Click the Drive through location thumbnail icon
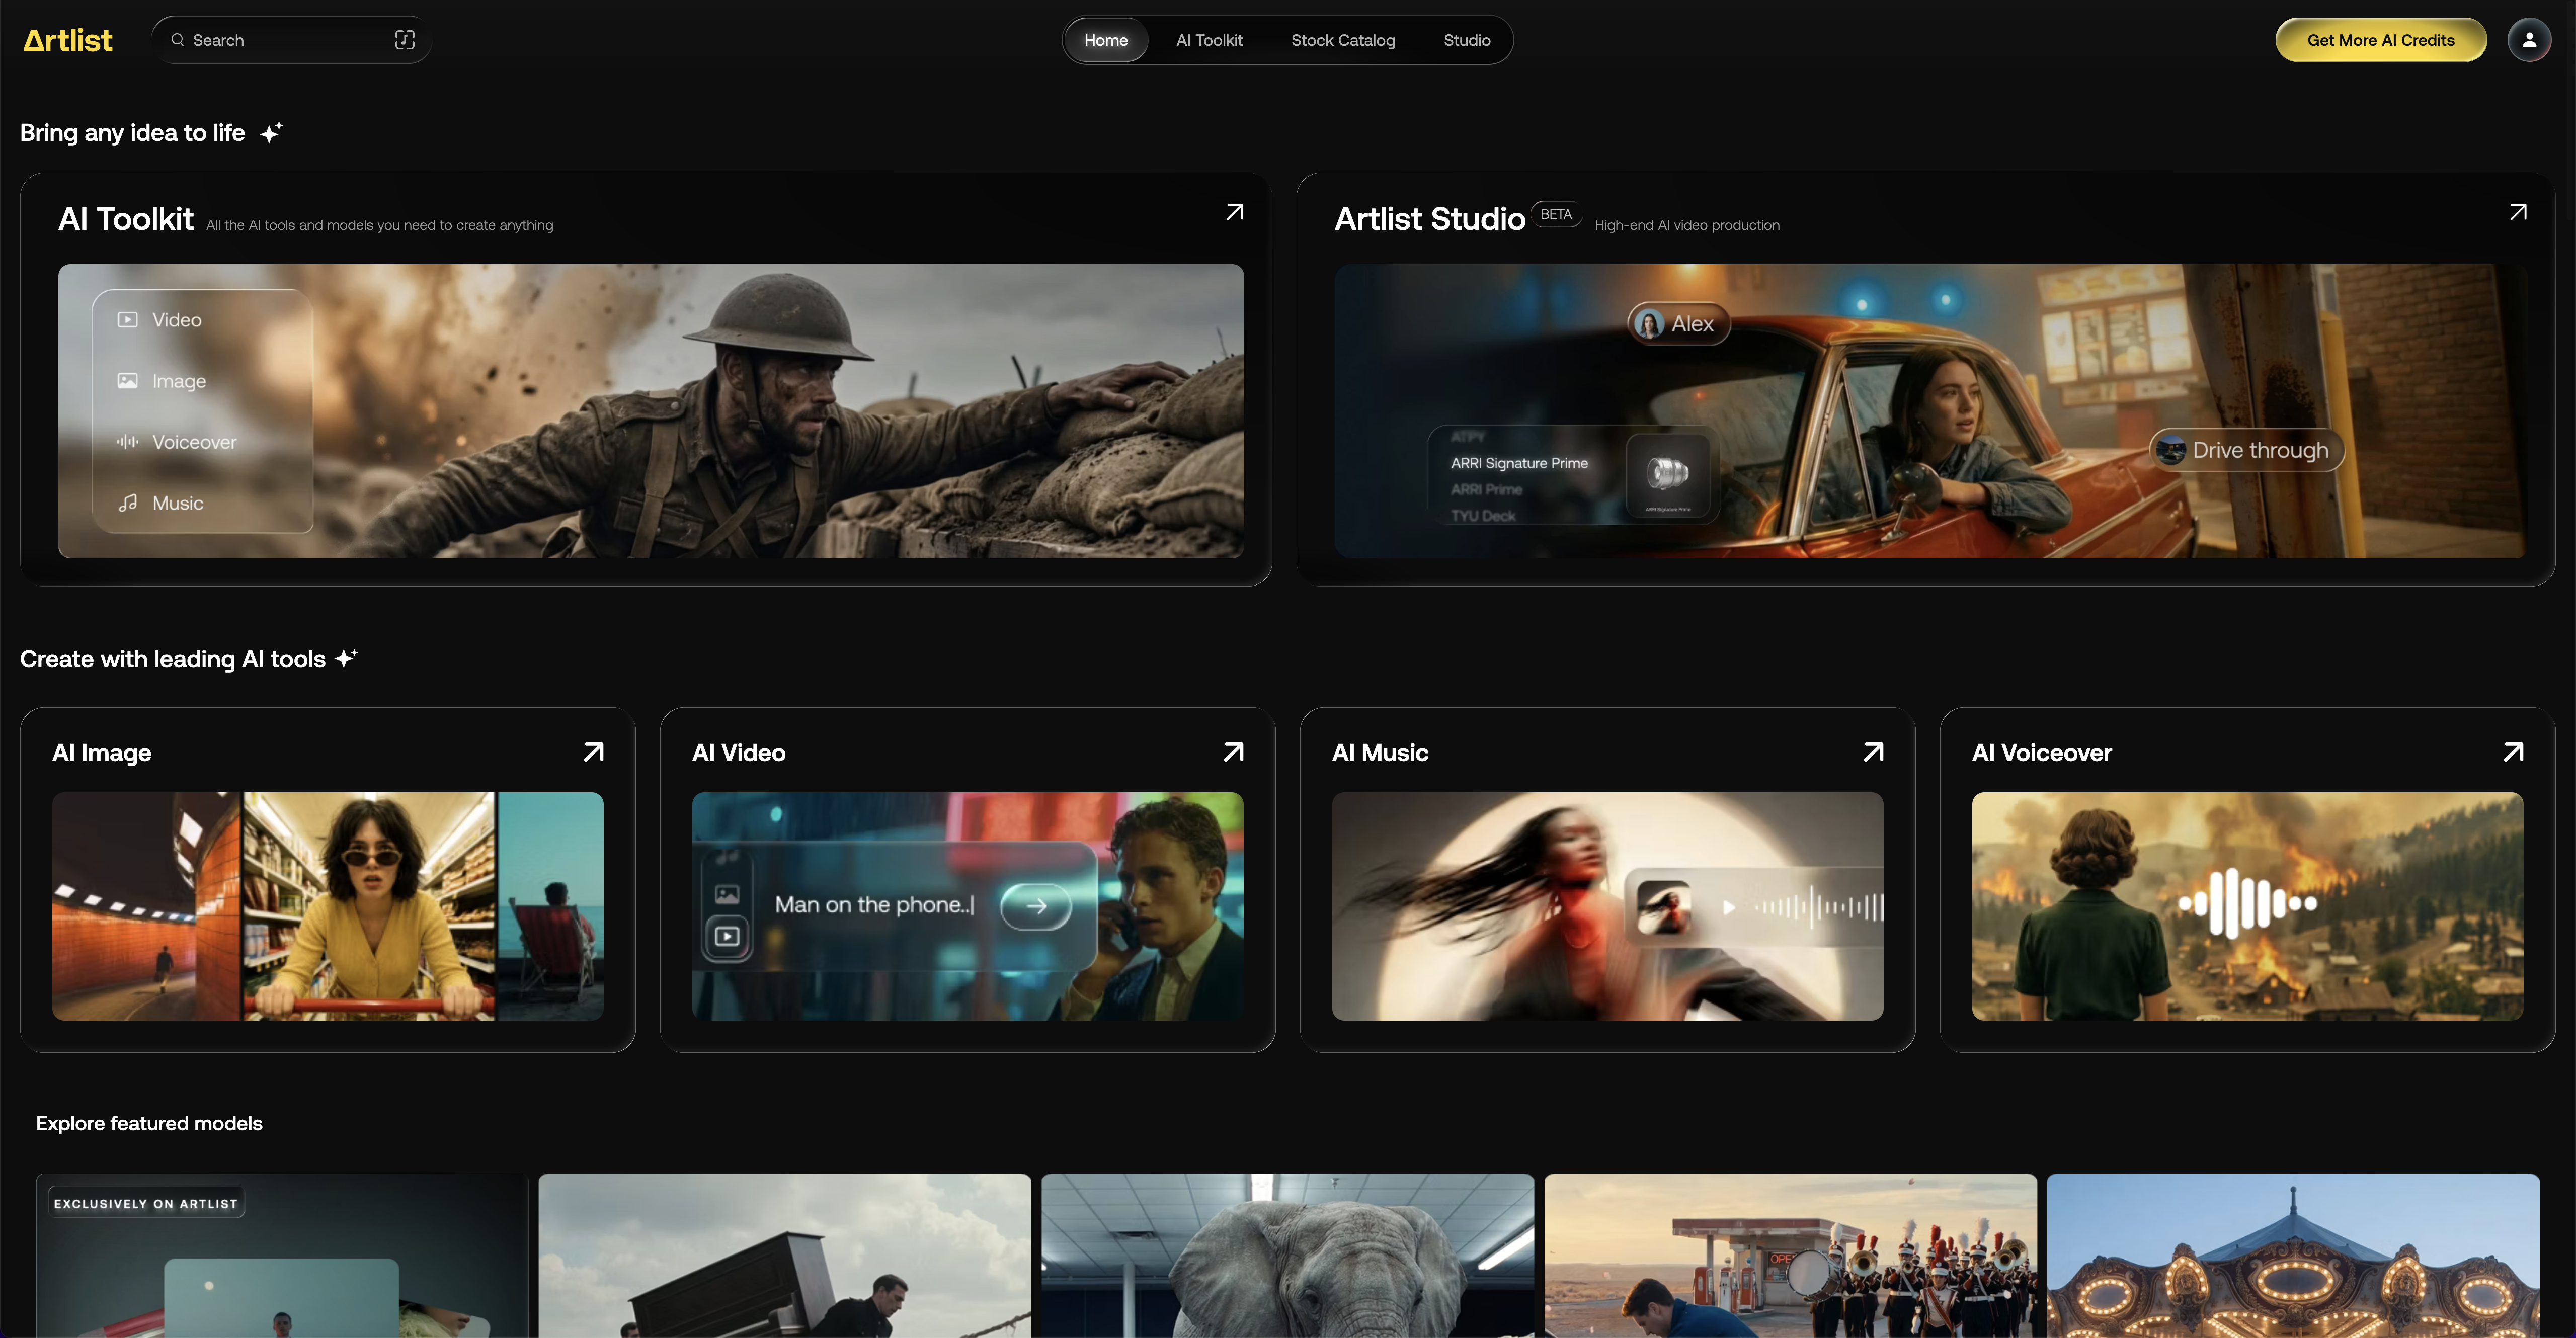This screenshot has width=2576, height=1338. tap(2170, 450)
